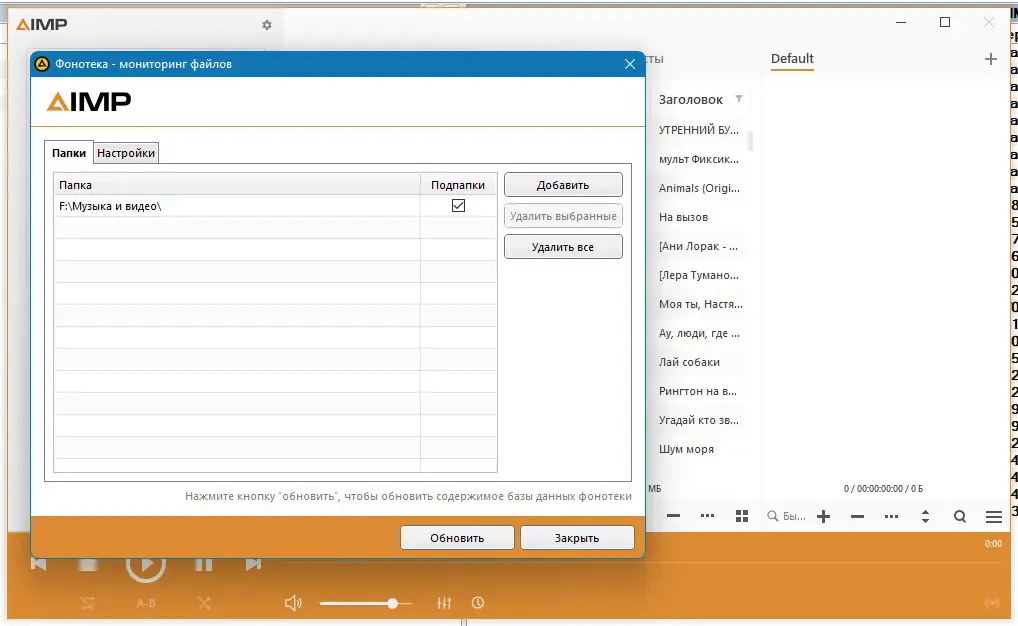Open AIMP settings via gear icon
1018x626 pixels.
[267, 25]
